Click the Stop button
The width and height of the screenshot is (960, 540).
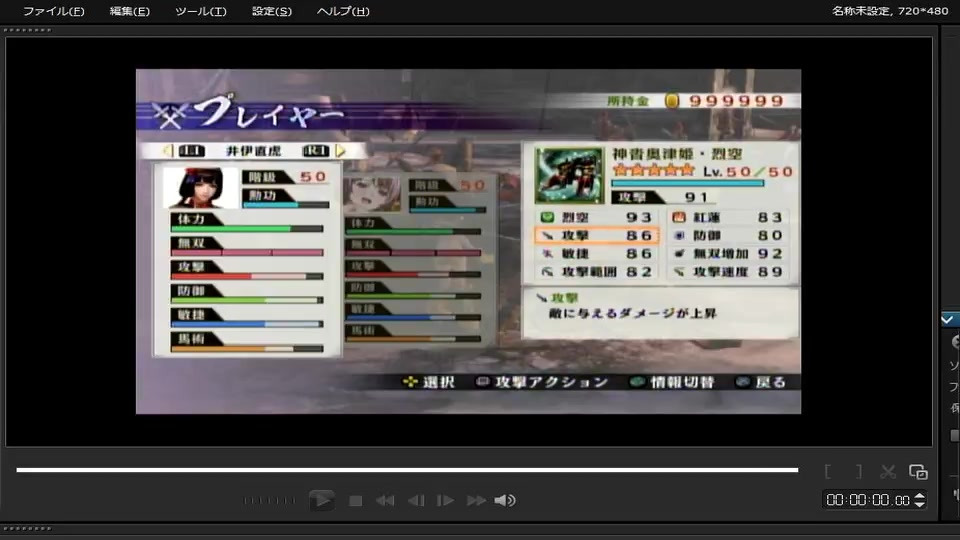click(355, 501)
